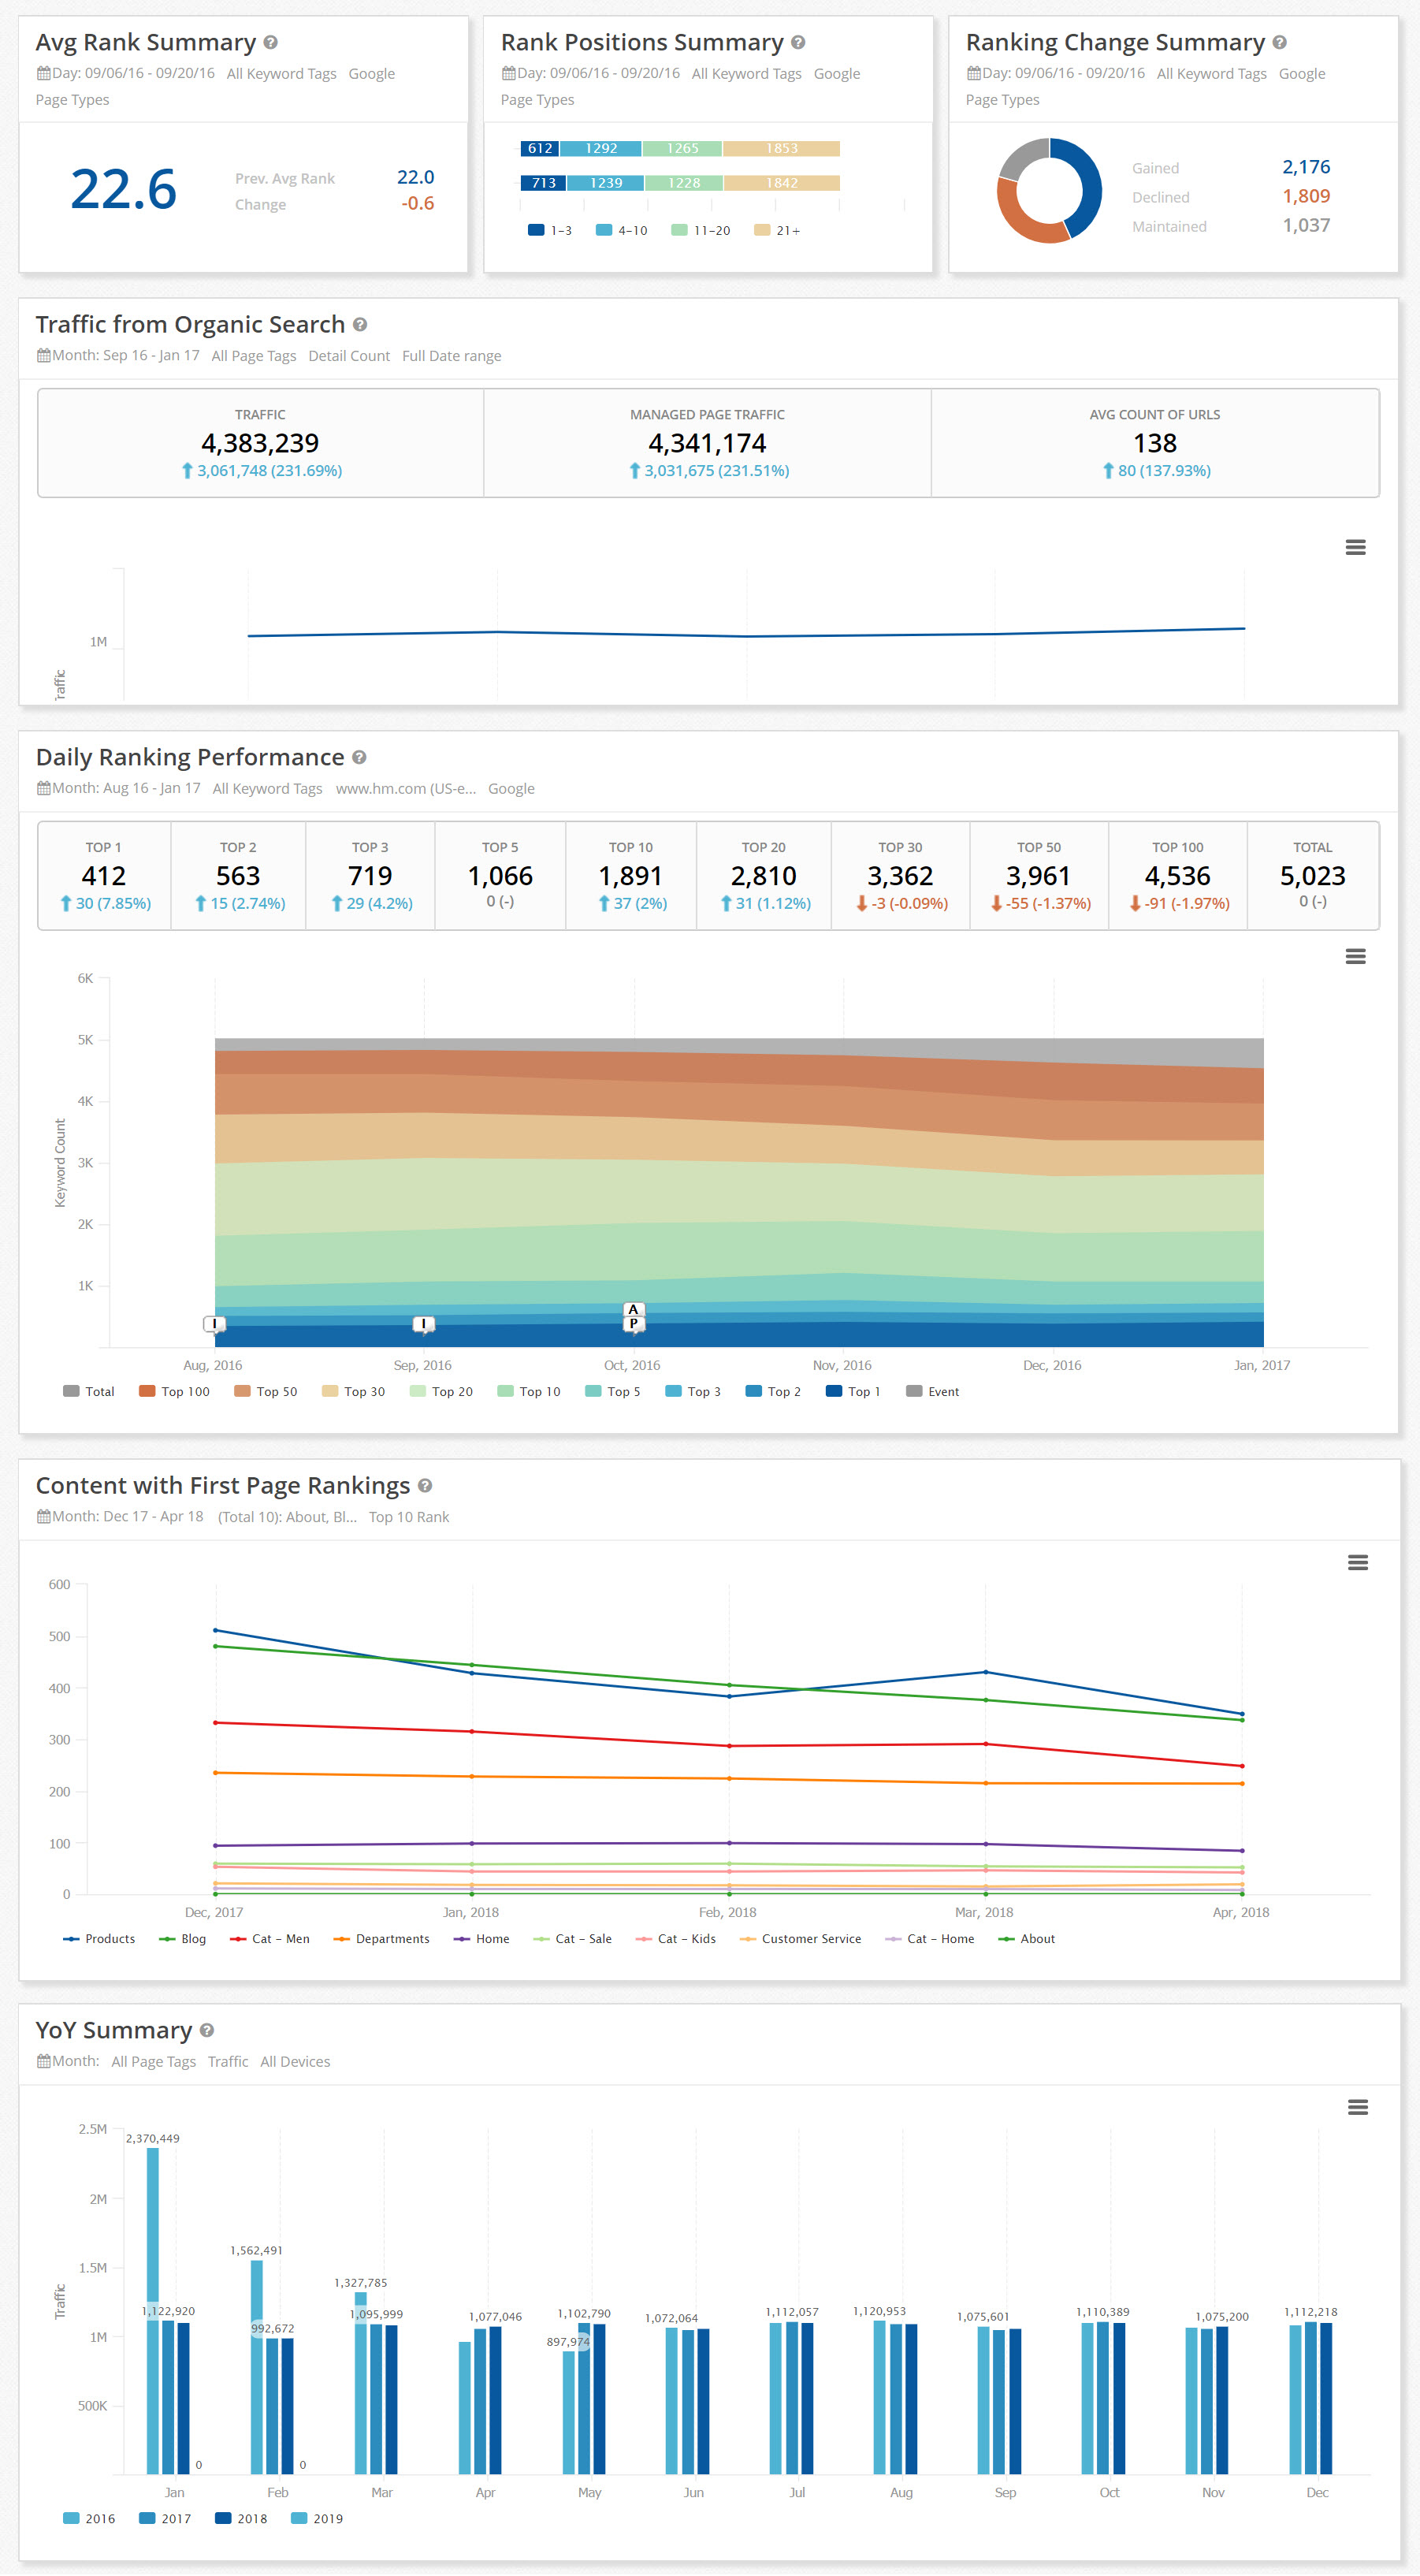1420x2576 pixels.
Task: Open help for Traffic from Organic Search
Action: point(362,324)
